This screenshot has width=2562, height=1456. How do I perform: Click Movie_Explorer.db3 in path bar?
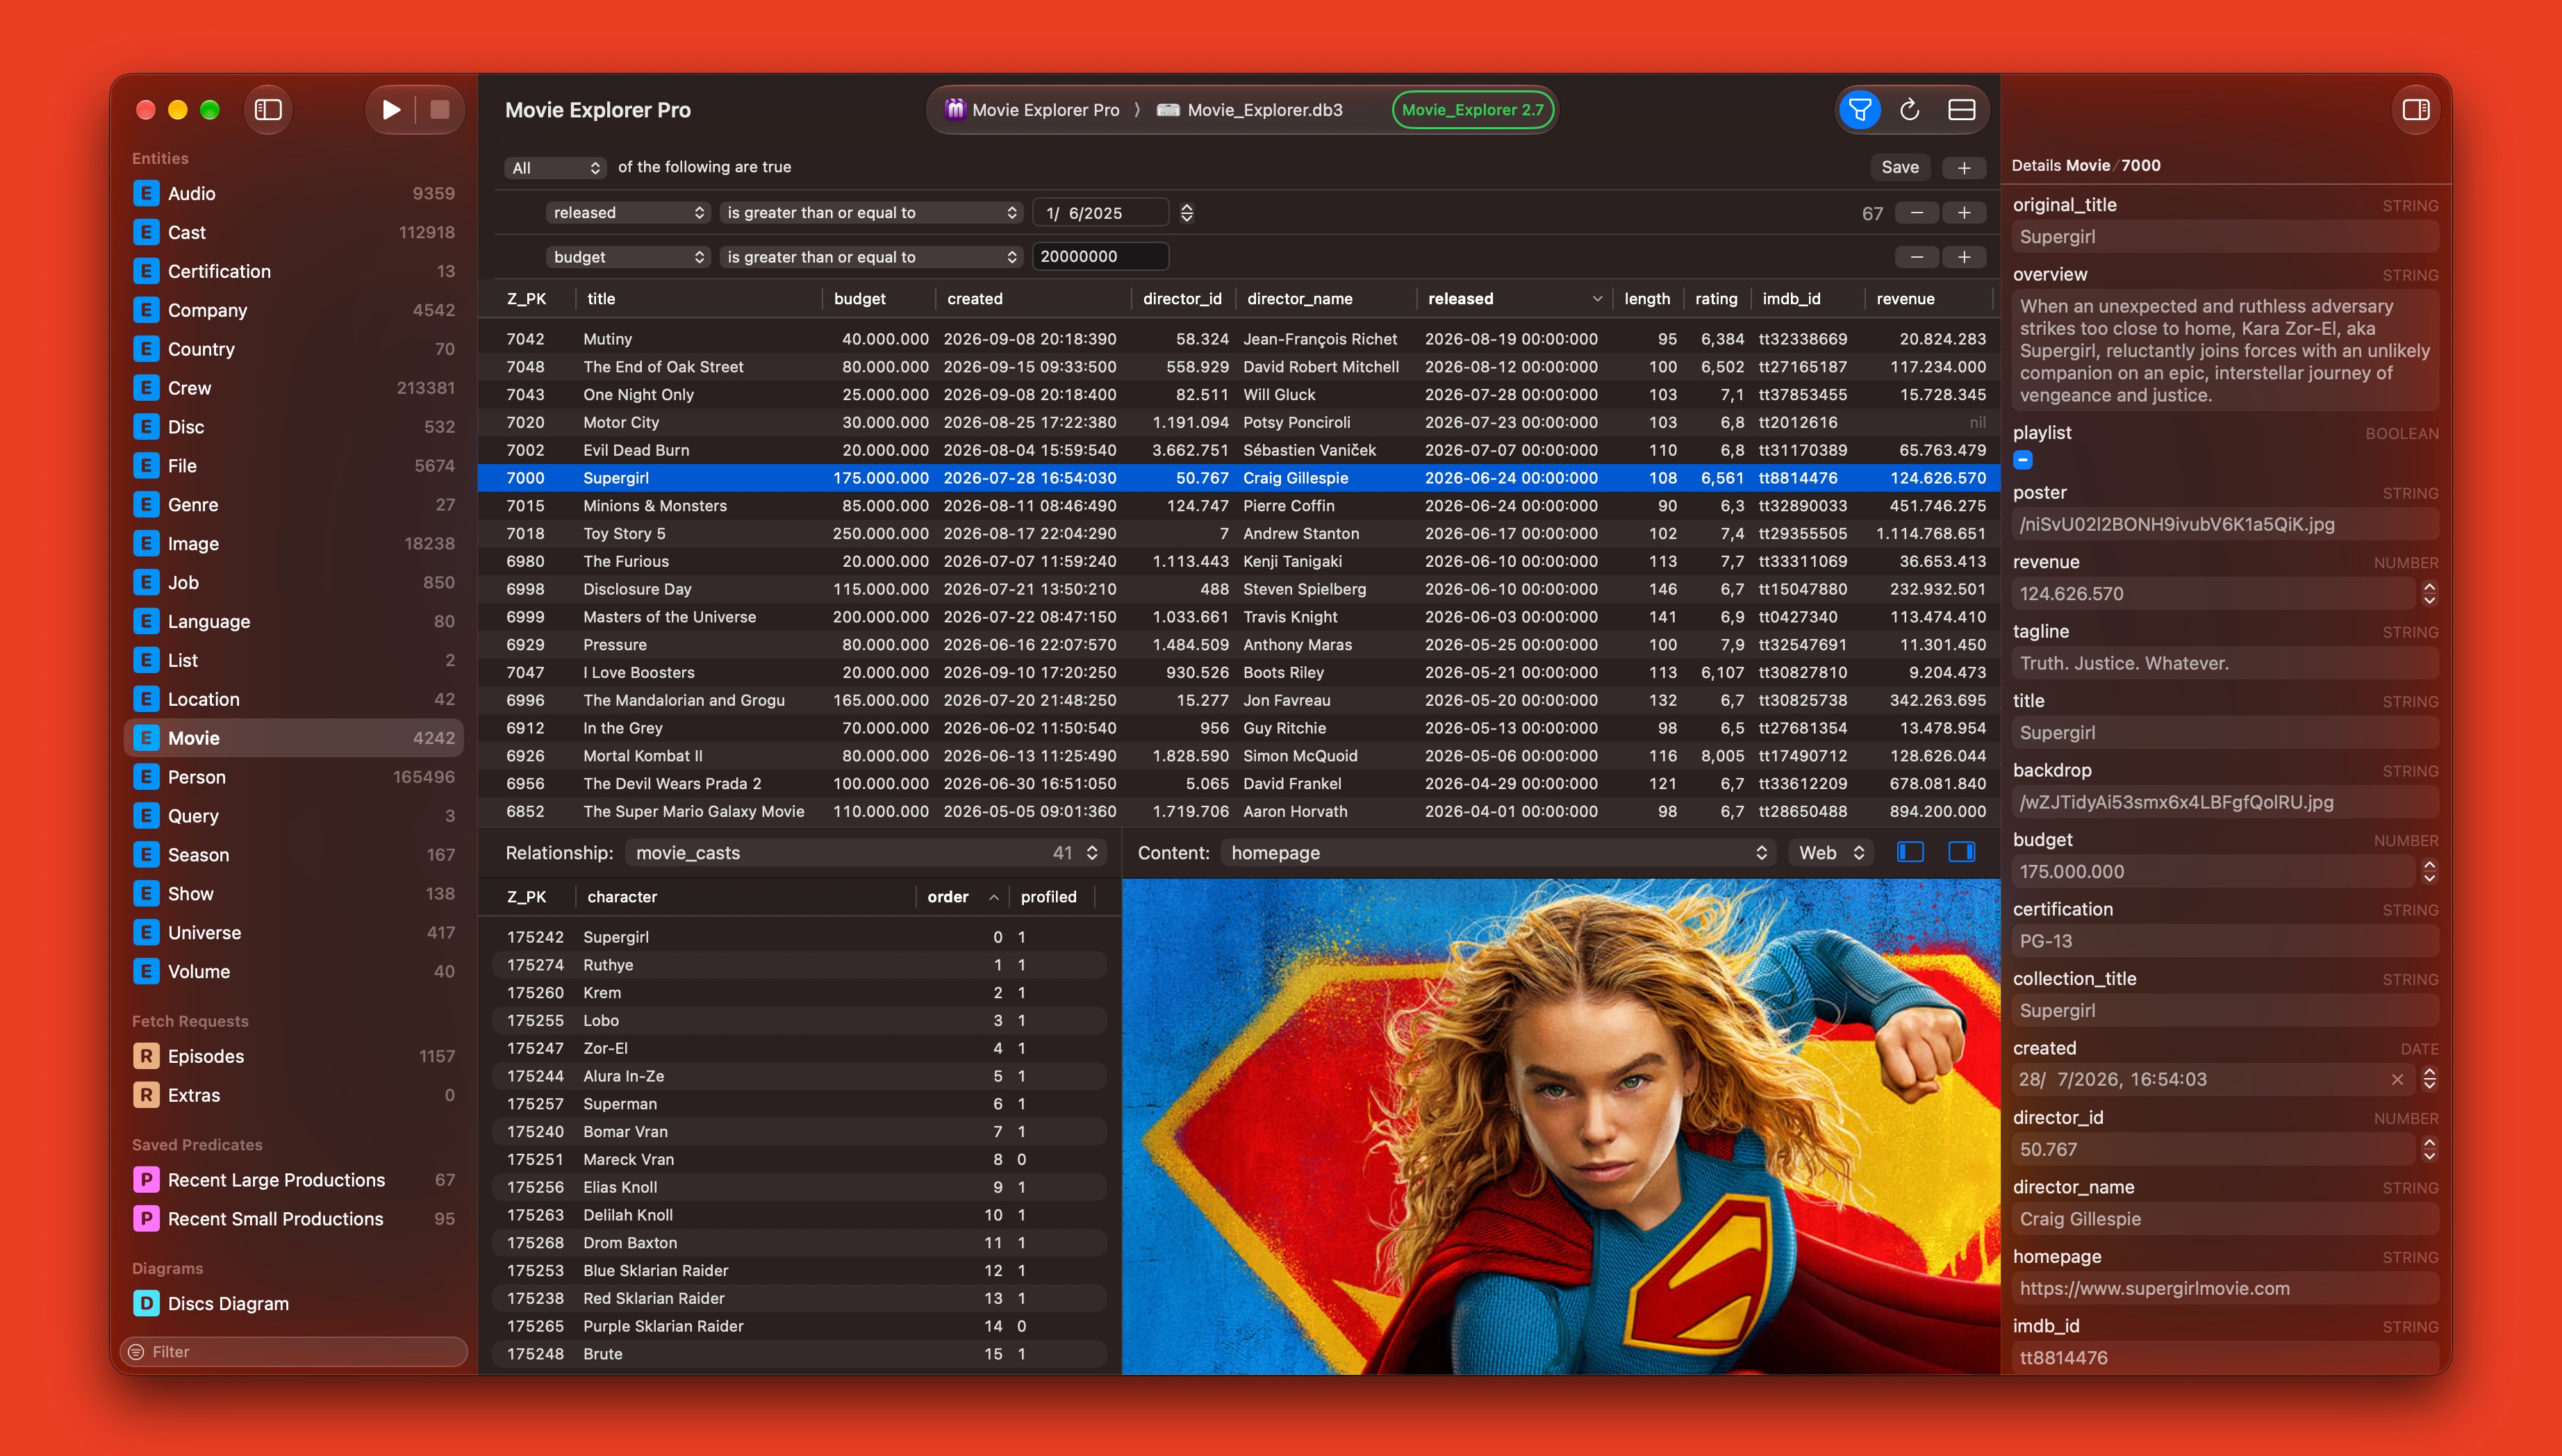pos(1250,110)
